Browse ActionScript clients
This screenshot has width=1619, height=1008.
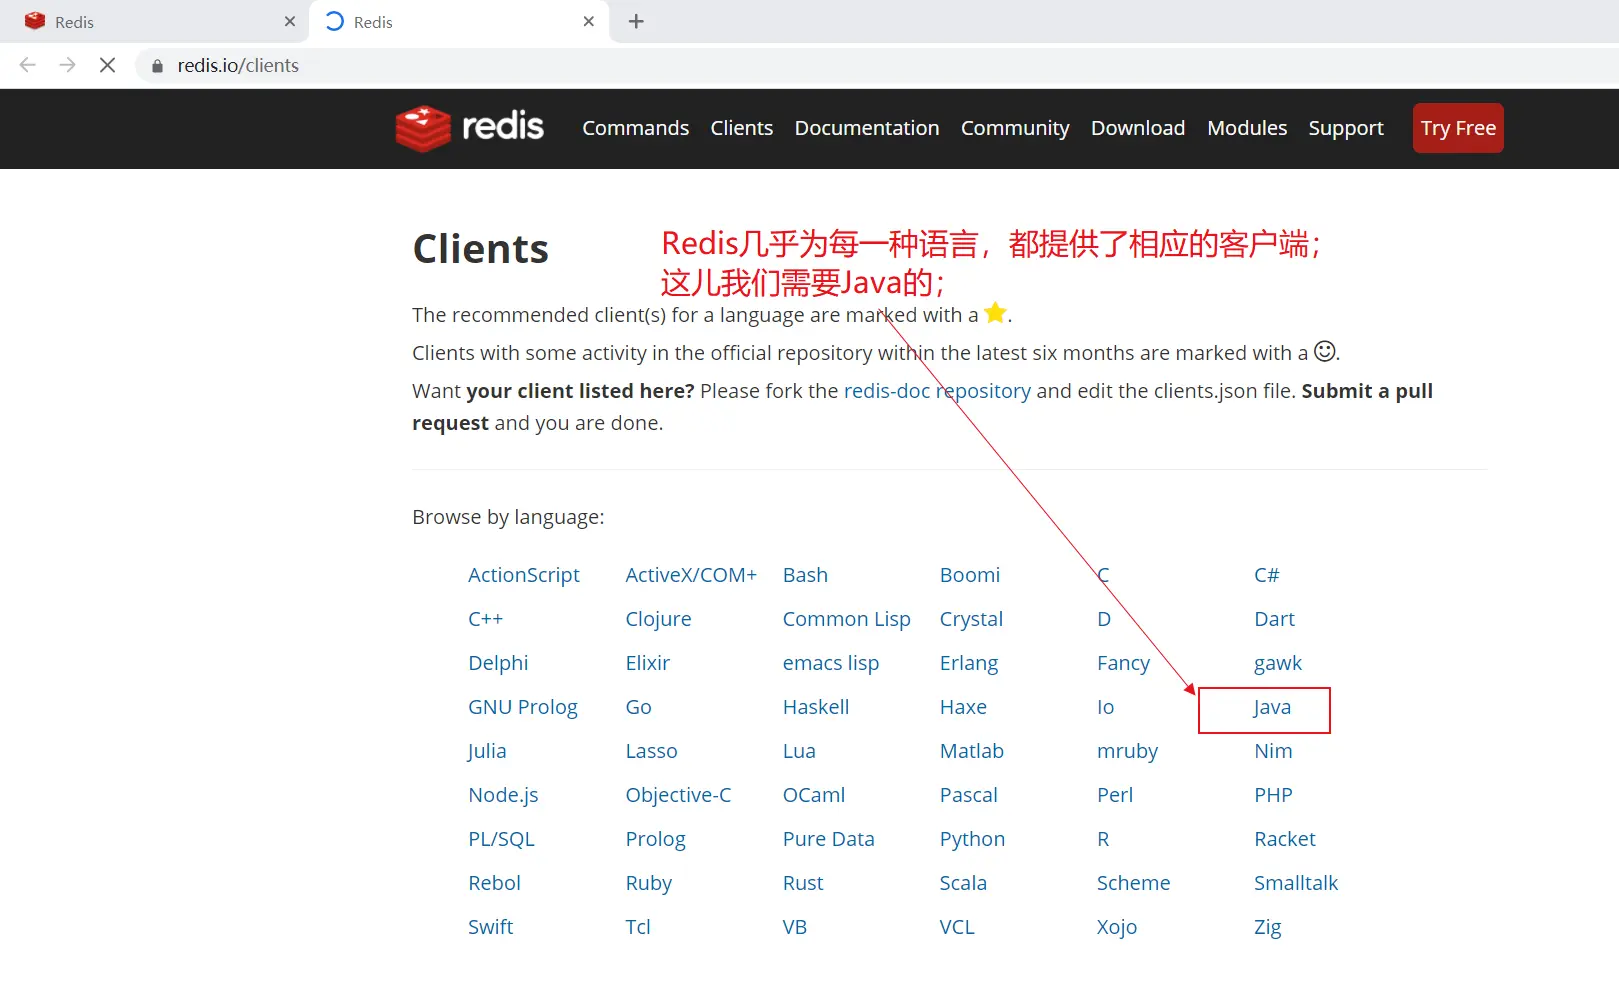[524, 575]
